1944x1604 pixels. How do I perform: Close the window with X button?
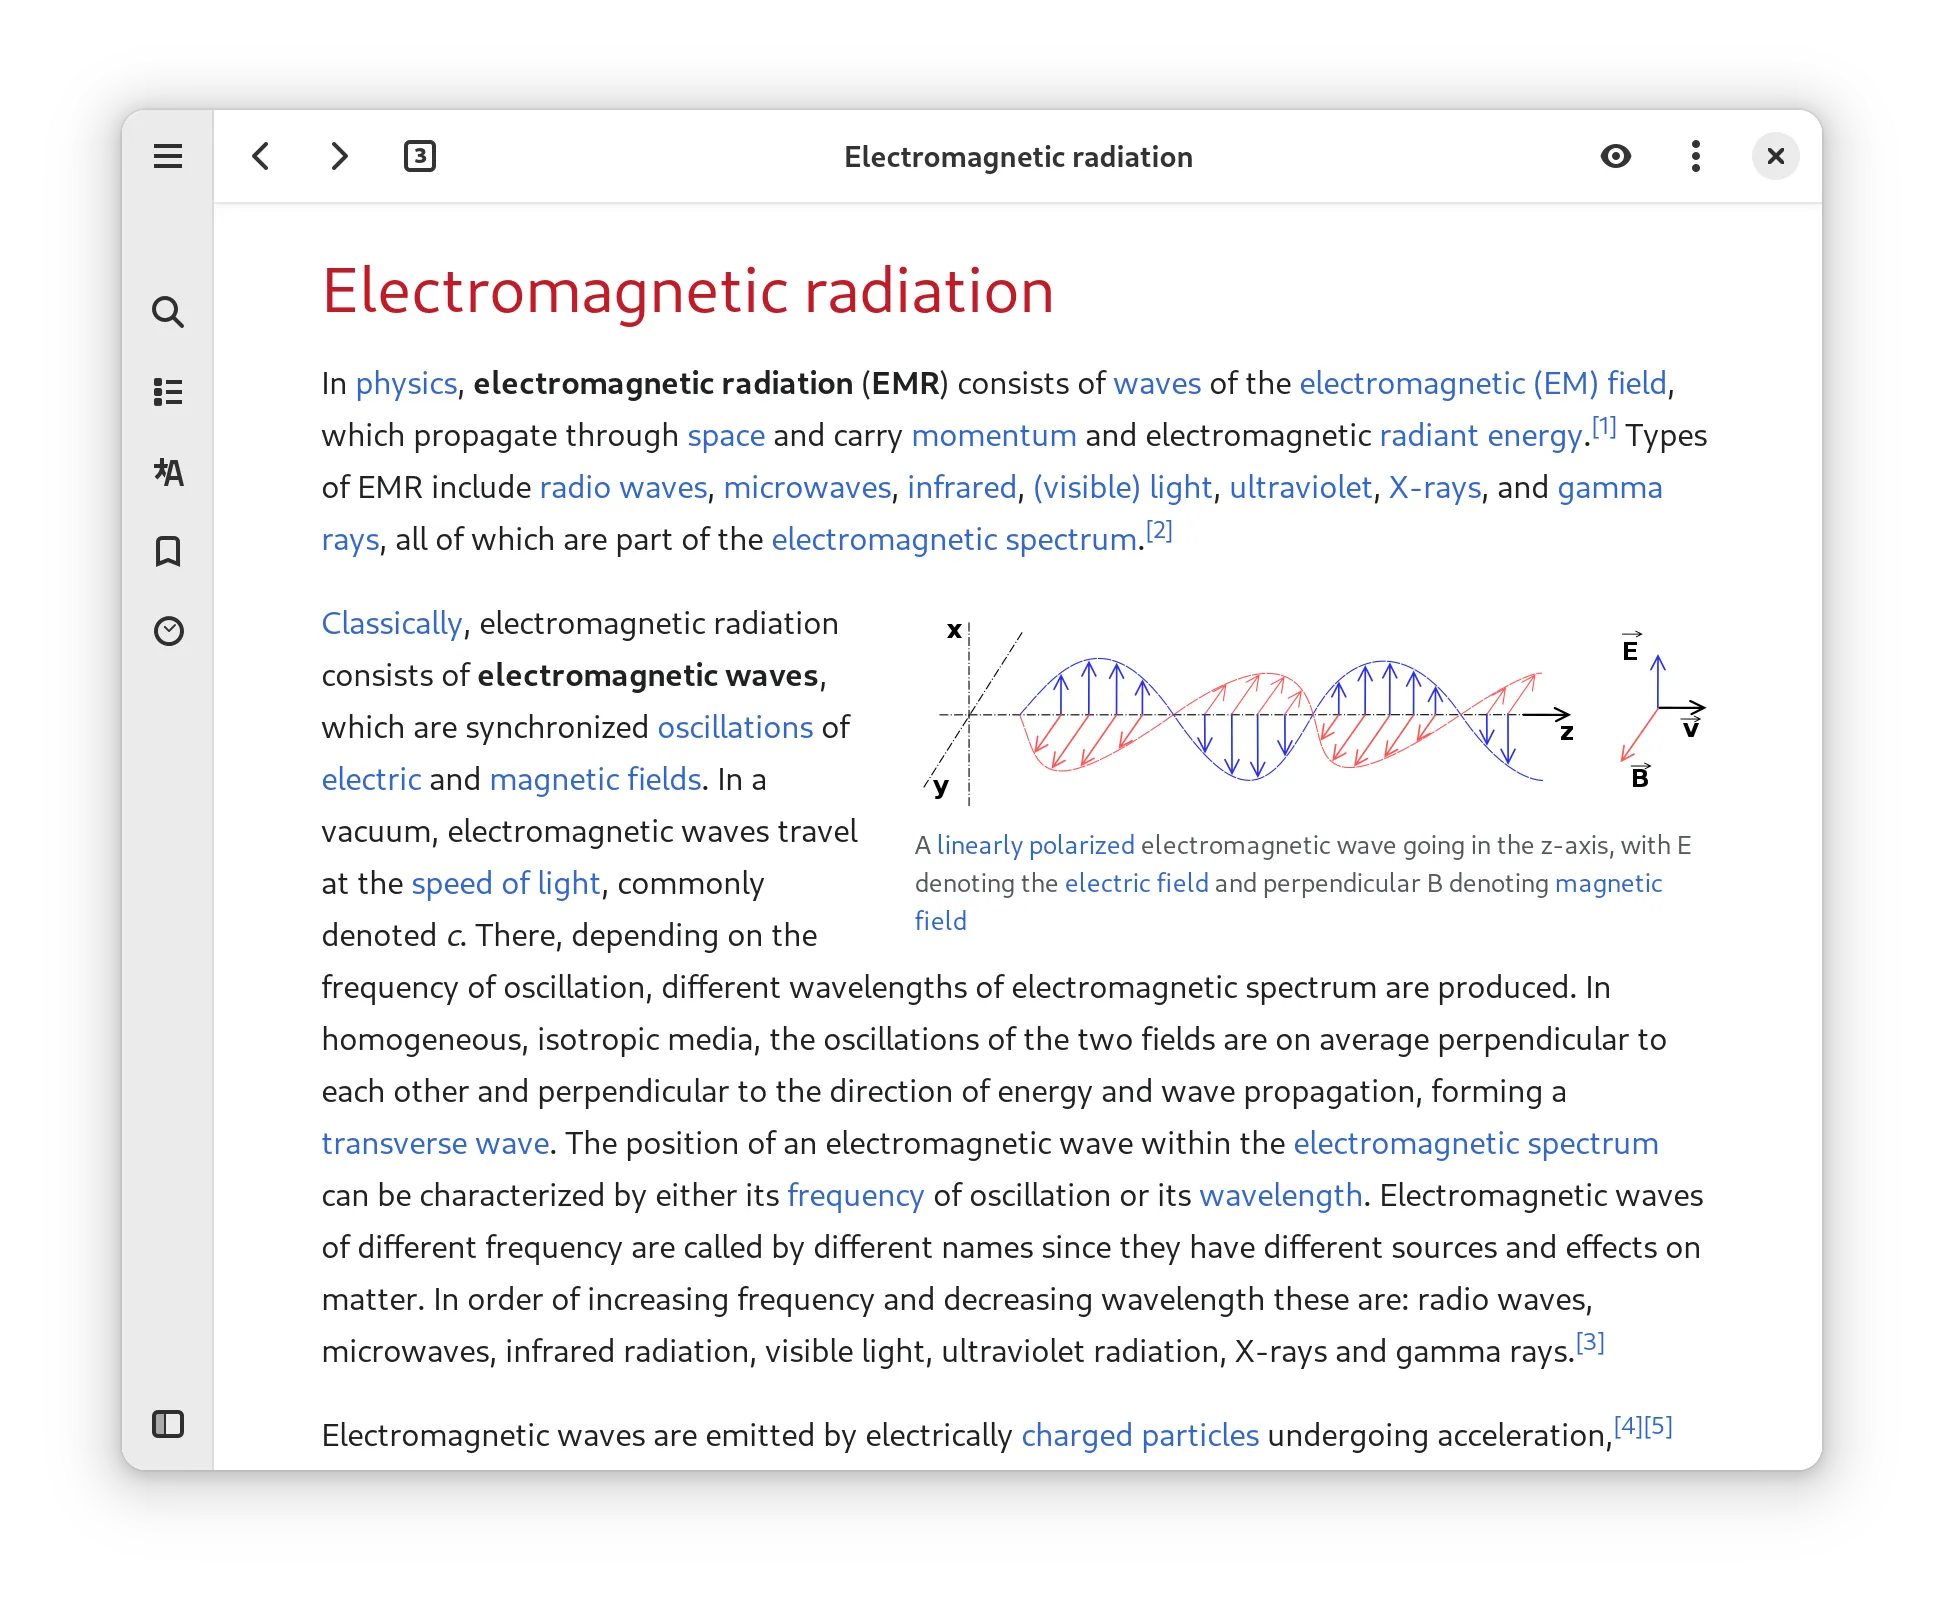pos(1776,156)
